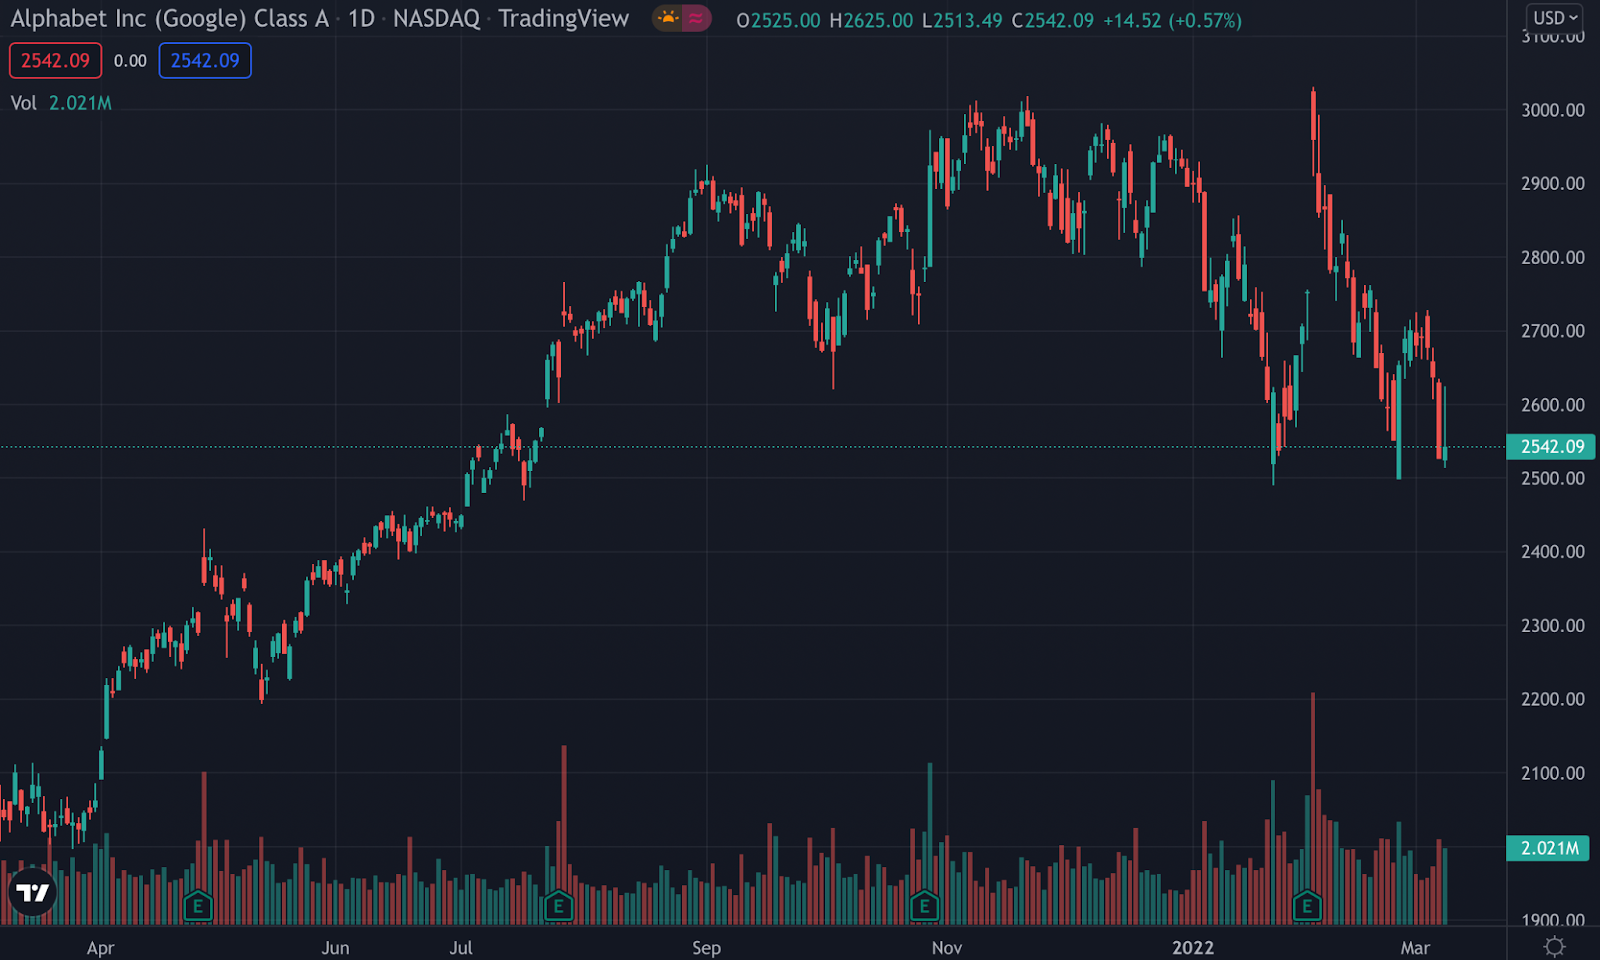This screenshot has height=960, width=1600.
Task: Open chart settings gear on the time axis
Action: point(1554,946)
